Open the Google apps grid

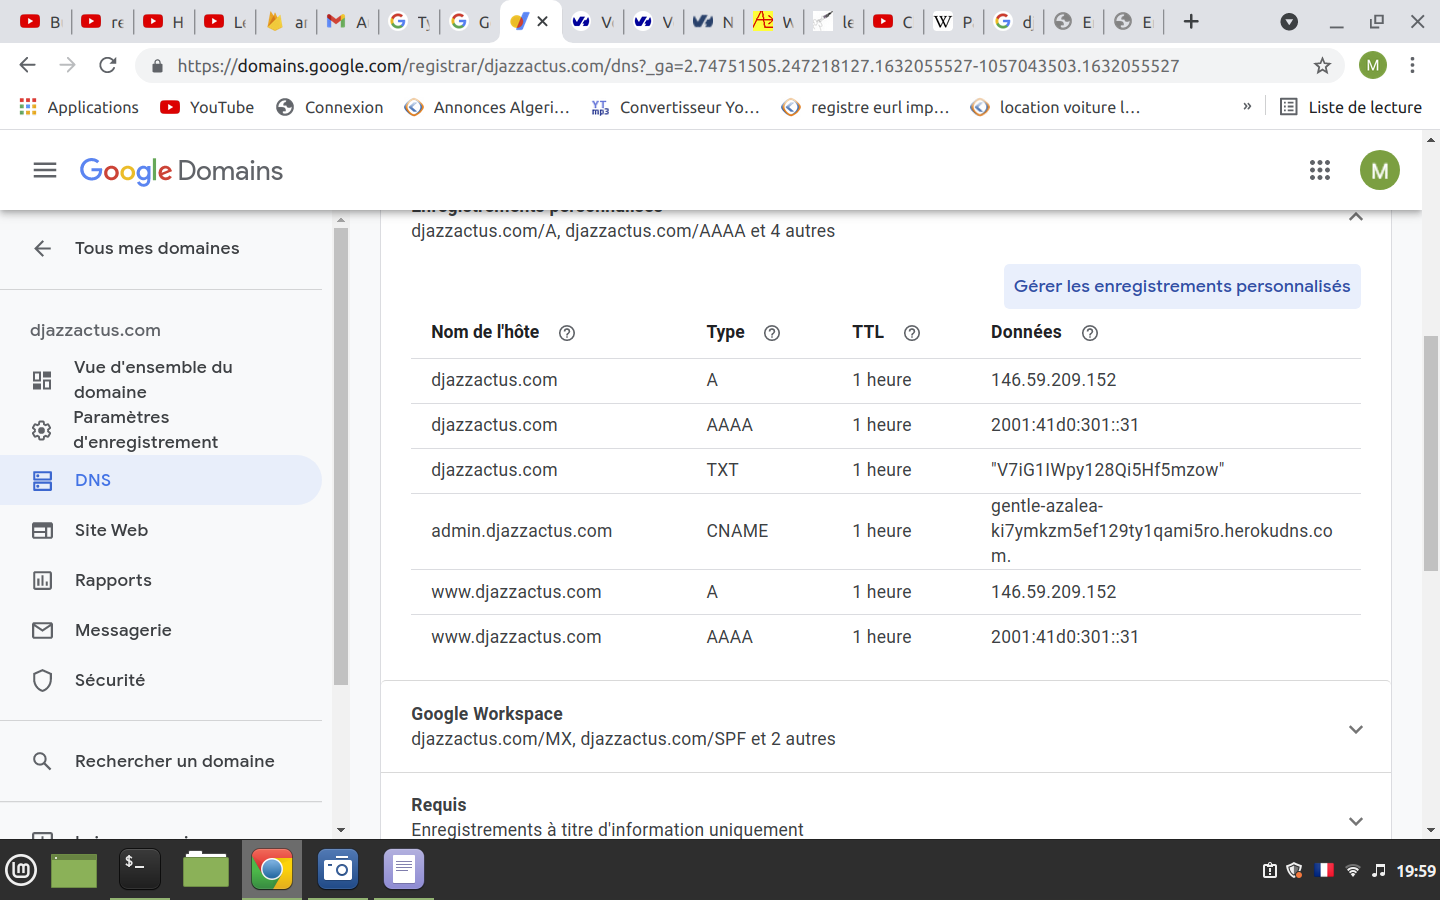(1319, 170)
